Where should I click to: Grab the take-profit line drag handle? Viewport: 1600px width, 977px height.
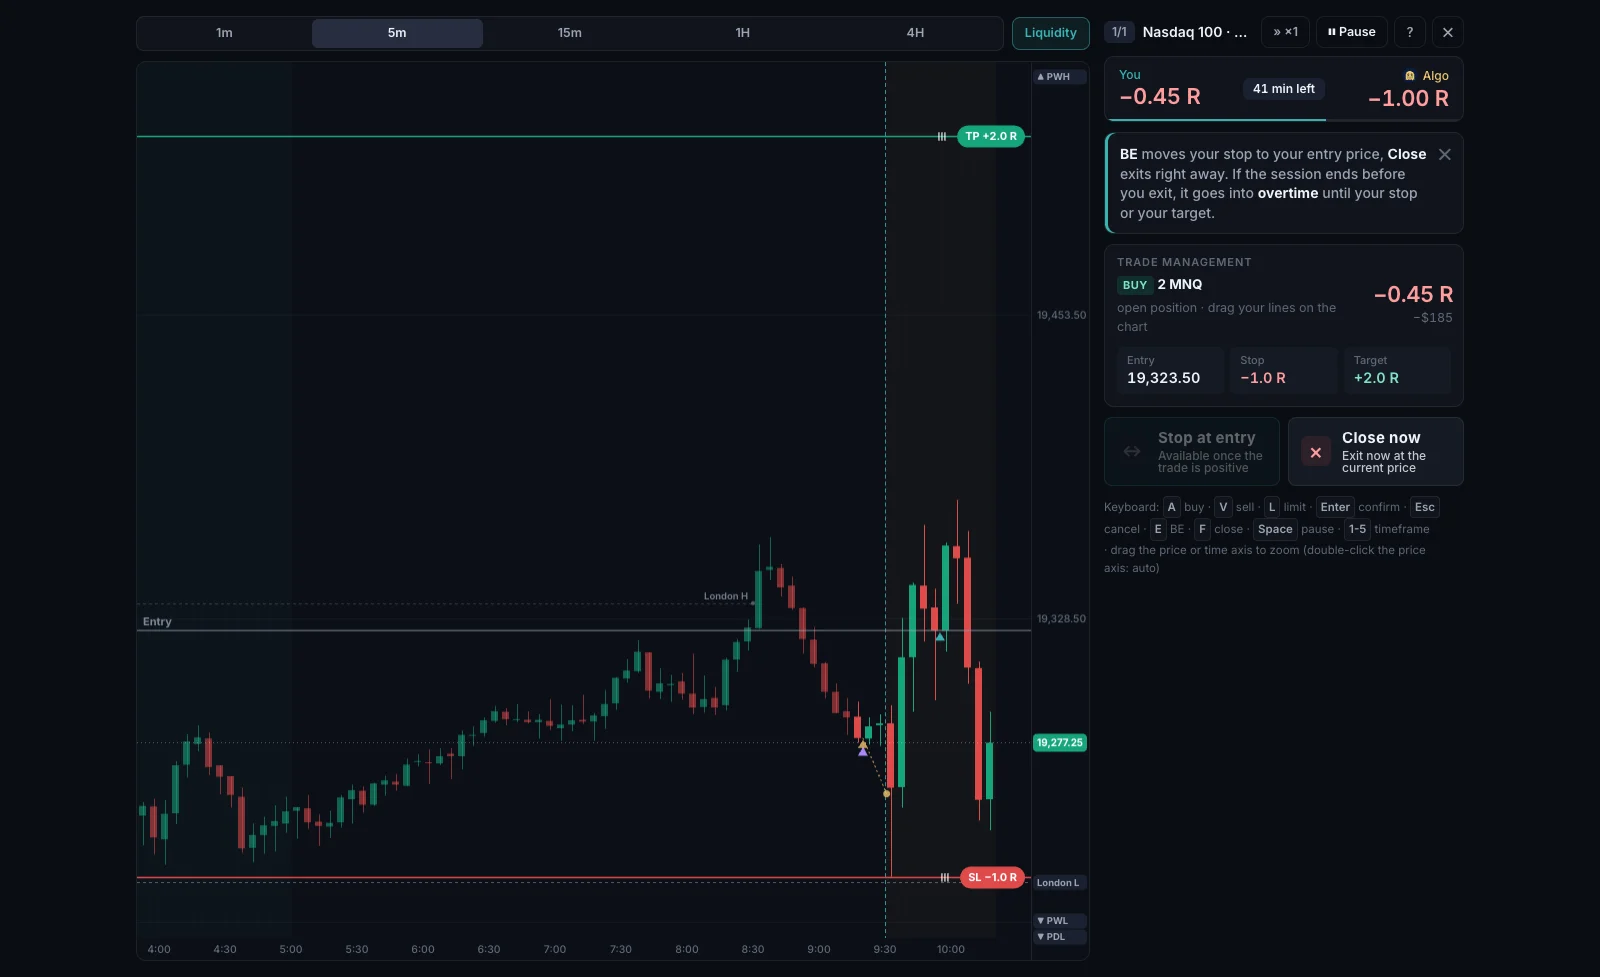pyautogui.click(x=941, y=136)
